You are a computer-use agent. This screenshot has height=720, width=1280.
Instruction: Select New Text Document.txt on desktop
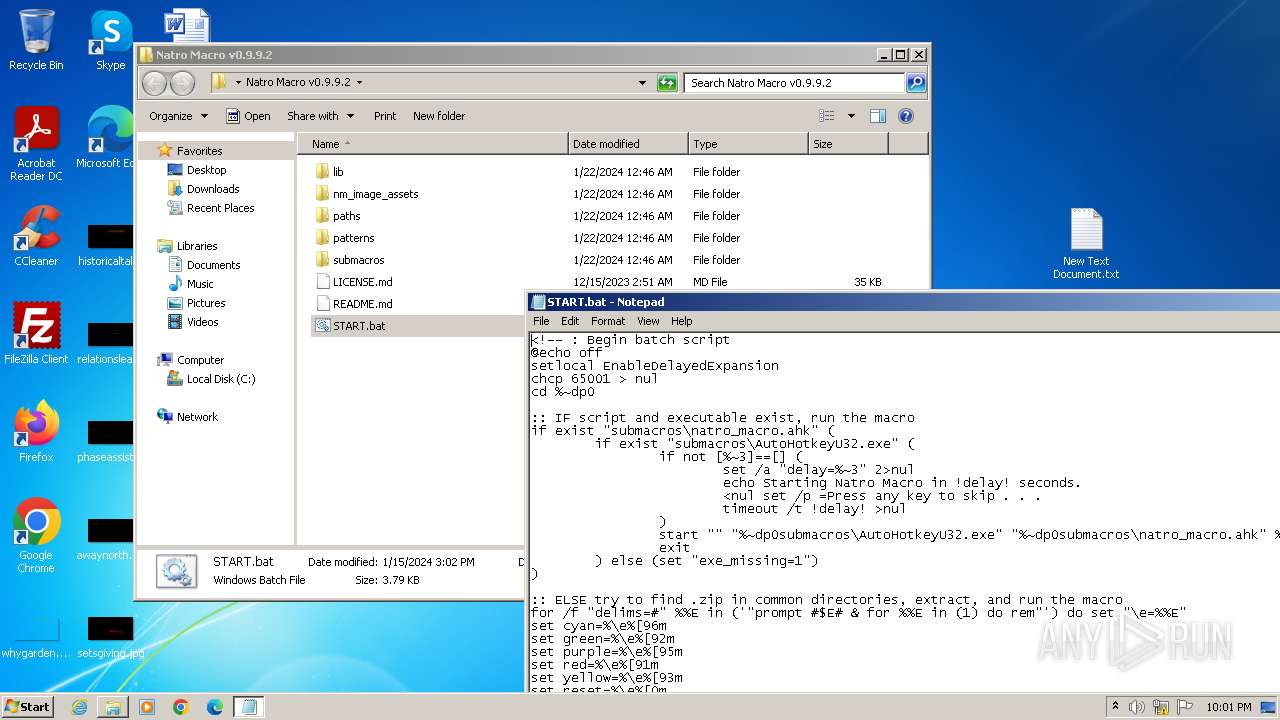tap(1086, 243)
